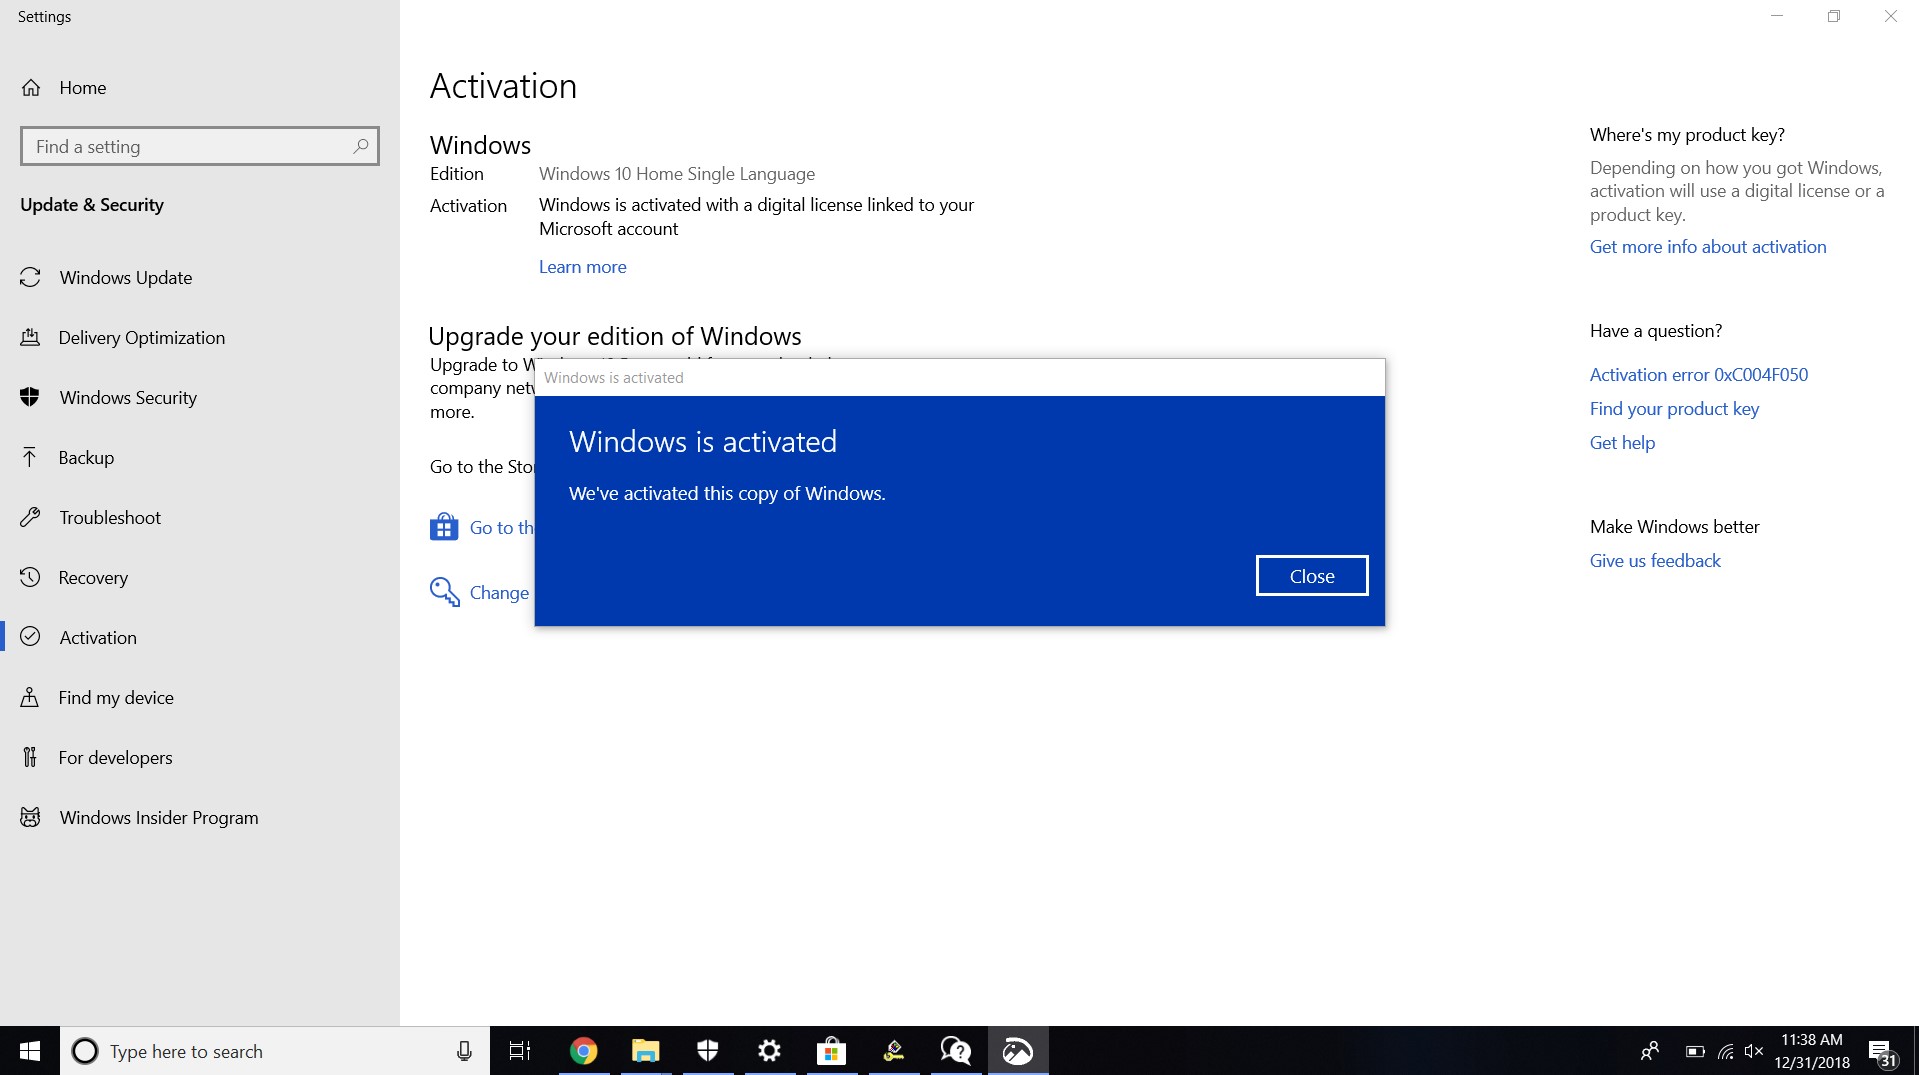The width and height of the screenshot is (1919, 1075).
Task: Open the Windows Start menu
Action: pos(30,1051)
